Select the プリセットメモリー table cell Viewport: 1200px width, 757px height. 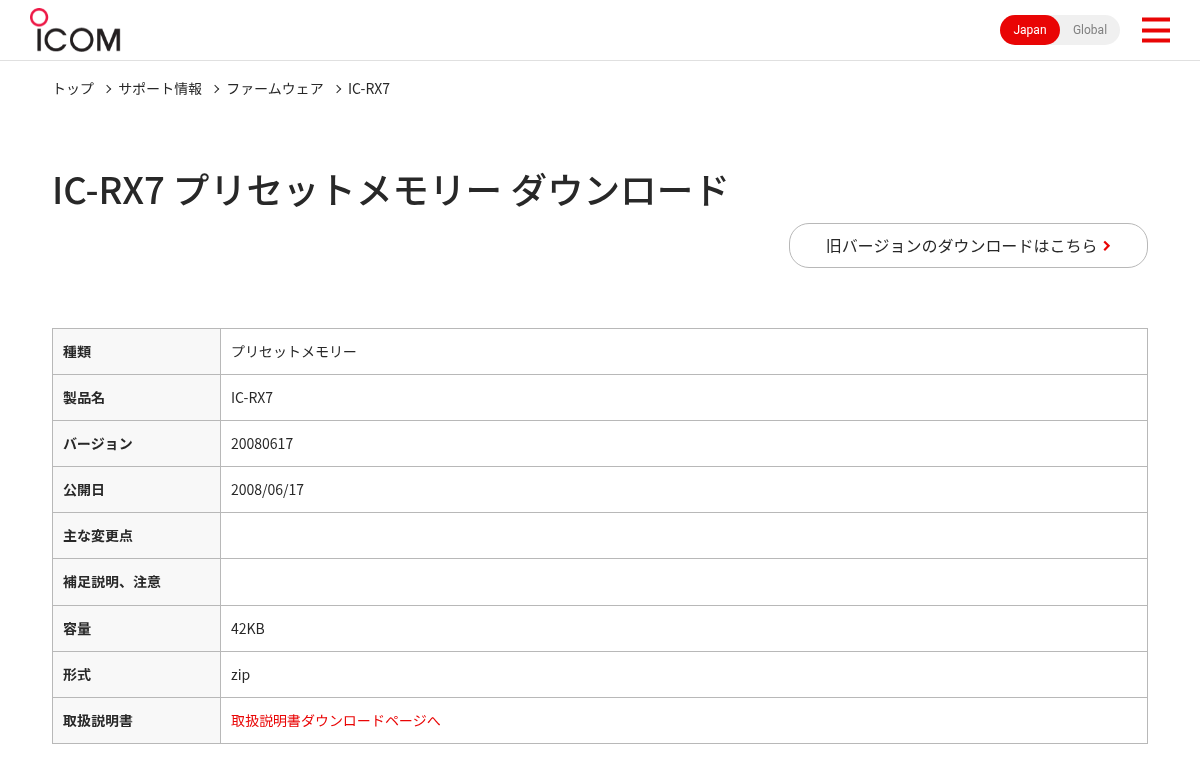[x=684, y=351]
